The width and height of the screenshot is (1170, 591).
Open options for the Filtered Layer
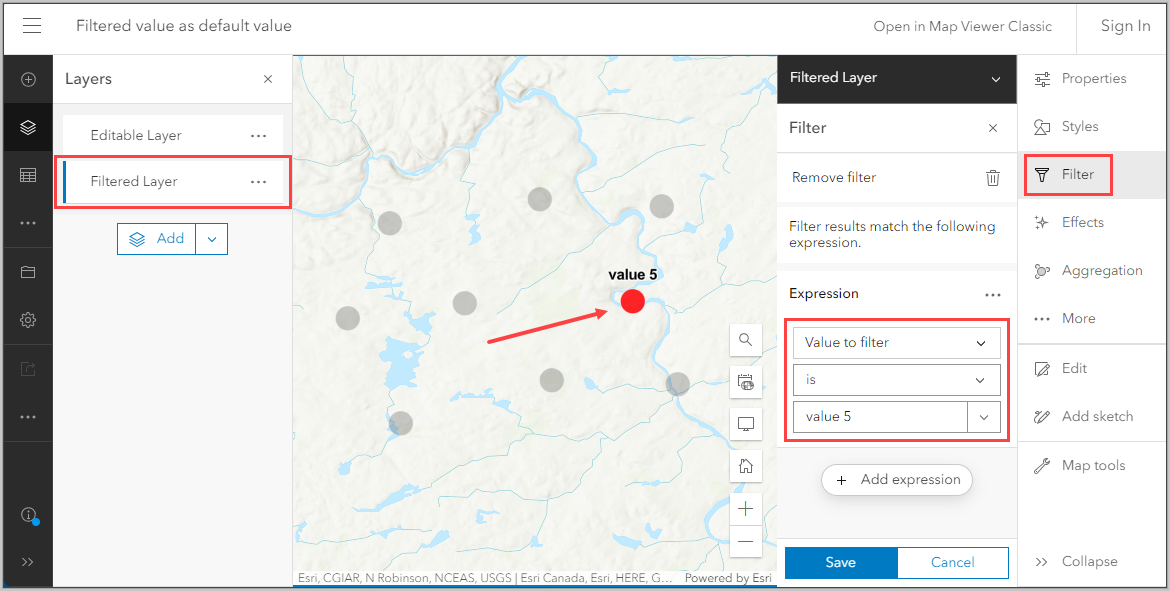pyautogui.click(x=259, y=181)
